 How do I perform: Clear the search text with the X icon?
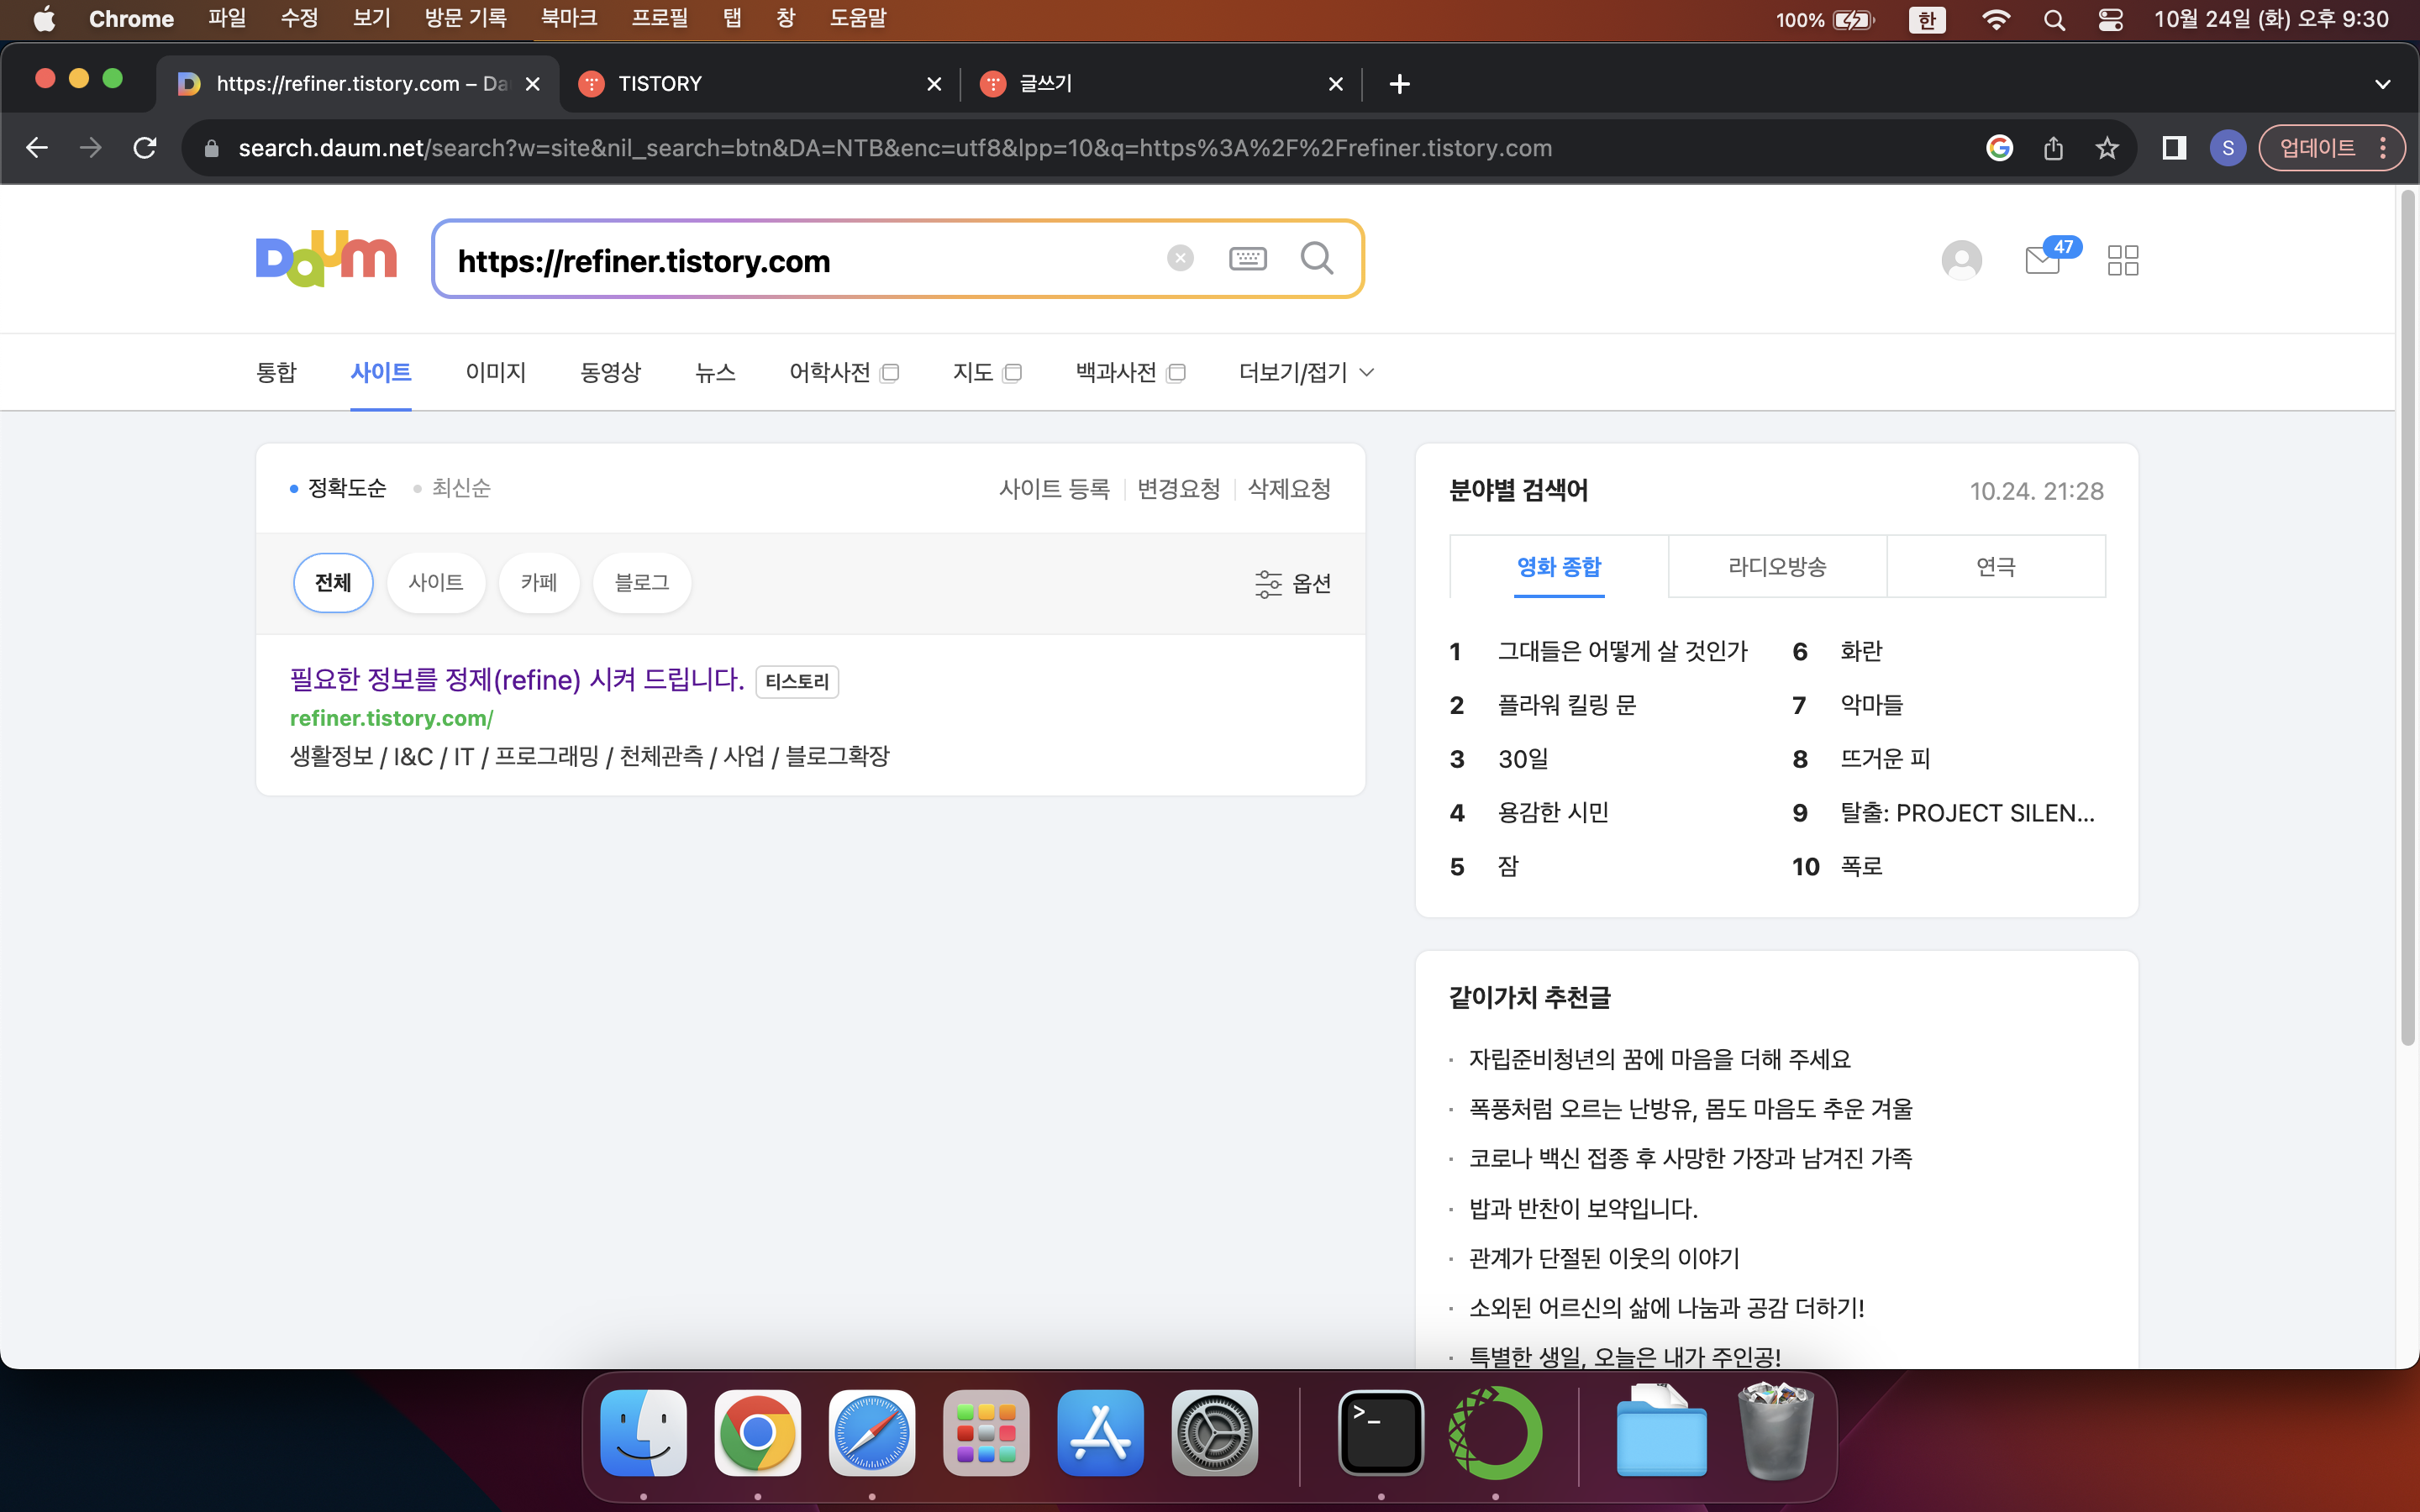tap(1180, 259)
